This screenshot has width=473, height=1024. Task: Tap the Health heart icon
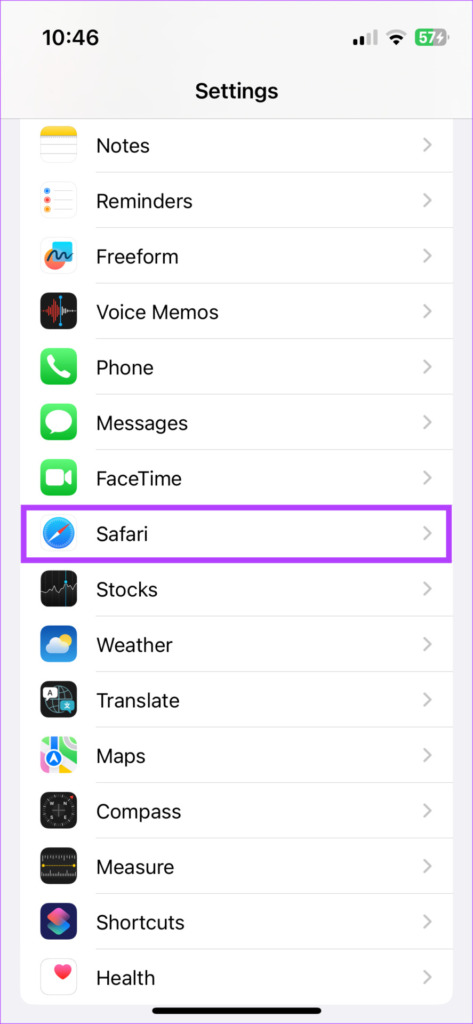(58, 978)
